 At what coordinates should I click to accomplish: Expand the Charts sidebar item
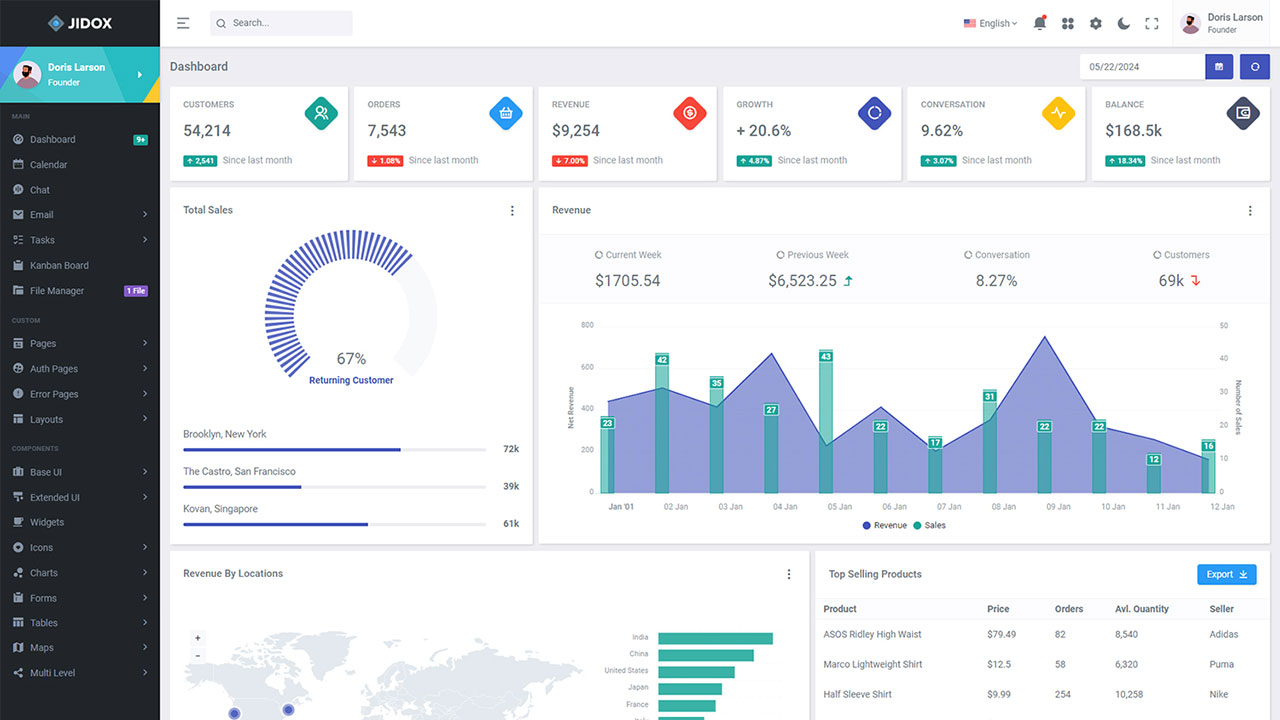(42, 572)
